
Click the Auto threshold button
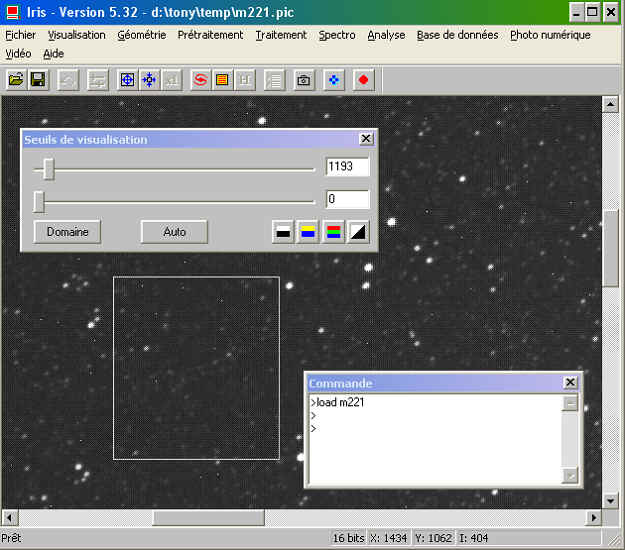[x=174, y=232]
